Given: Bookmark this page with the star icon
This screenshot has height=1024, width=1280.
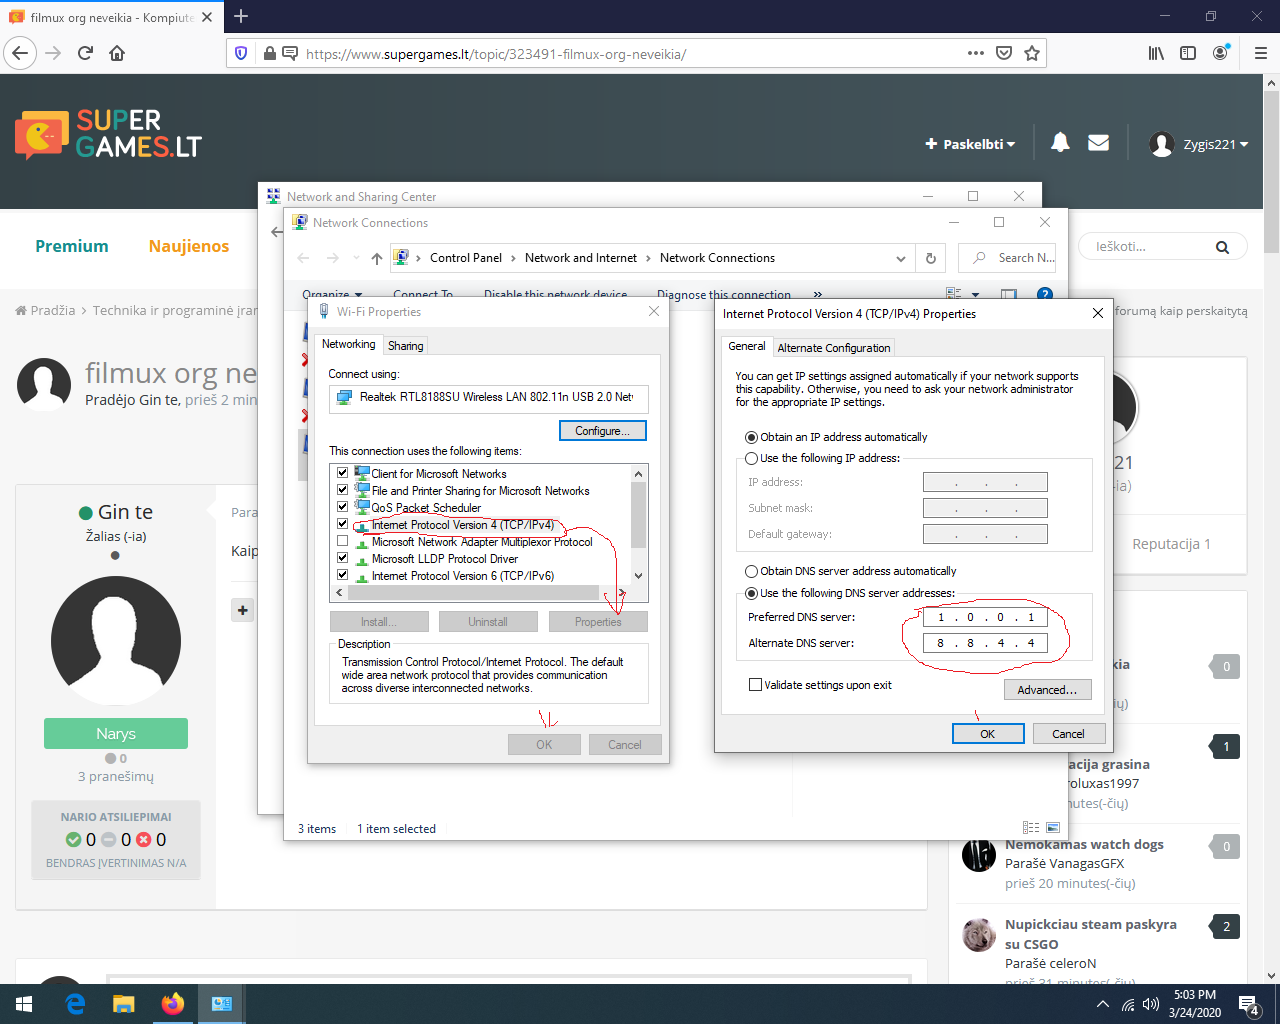Looking at the screenshot, I should click(x=1032, y=53).
